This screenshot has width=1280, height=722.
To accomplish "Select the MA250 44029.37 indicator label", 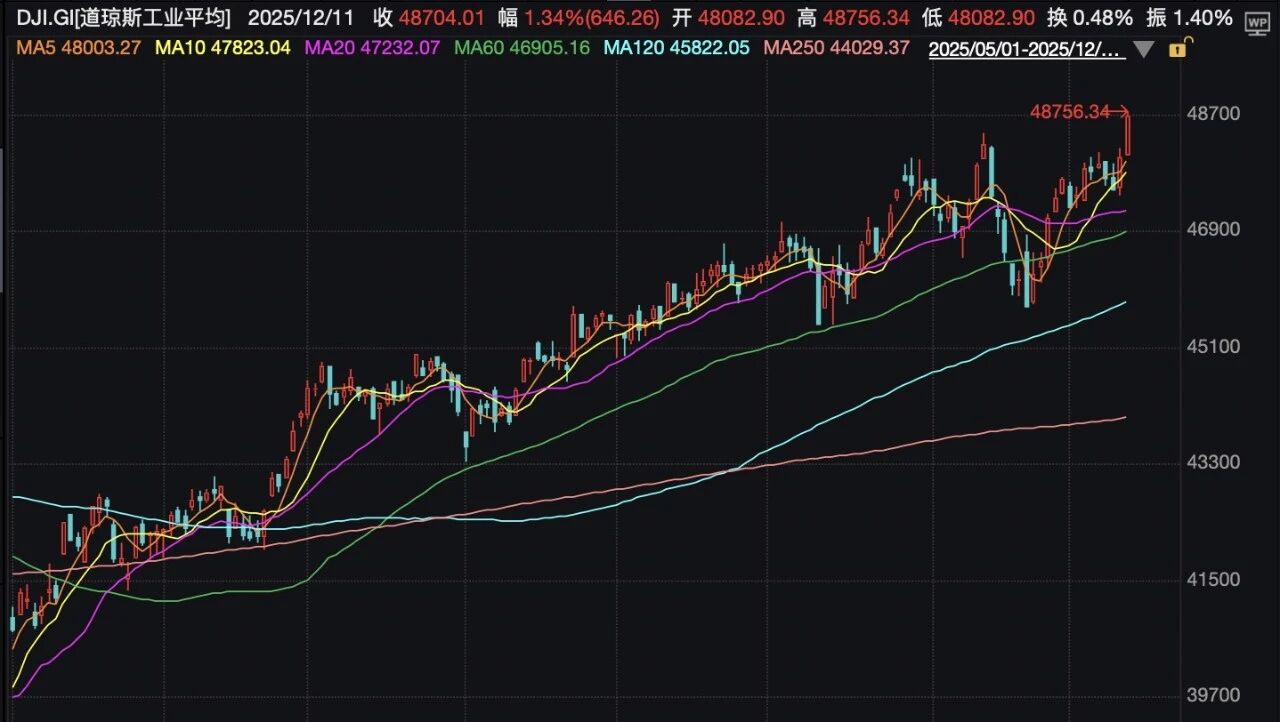I will (x=836, y=47).
